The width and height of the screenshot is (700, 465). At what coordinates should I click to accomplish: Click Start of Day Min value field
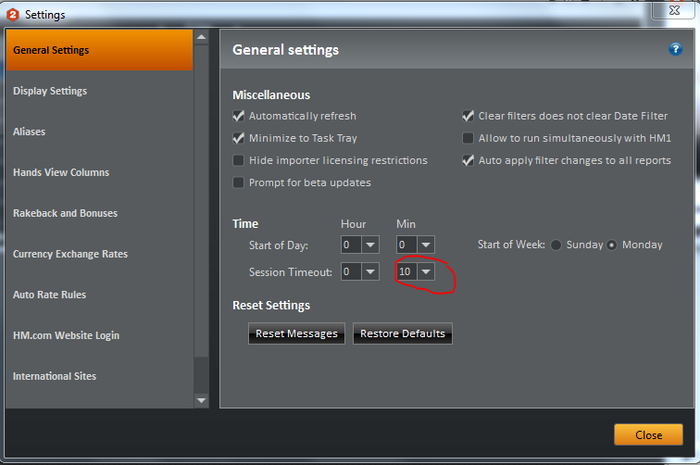coord(406,245)
